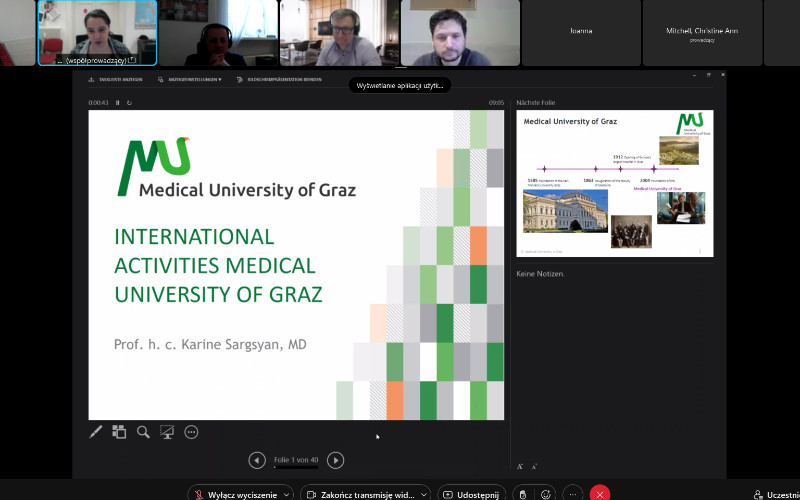The height and width of the screenshot is (500, 800).
Task: Go to the previous slide arrow
Action: (x=257, y=460)
